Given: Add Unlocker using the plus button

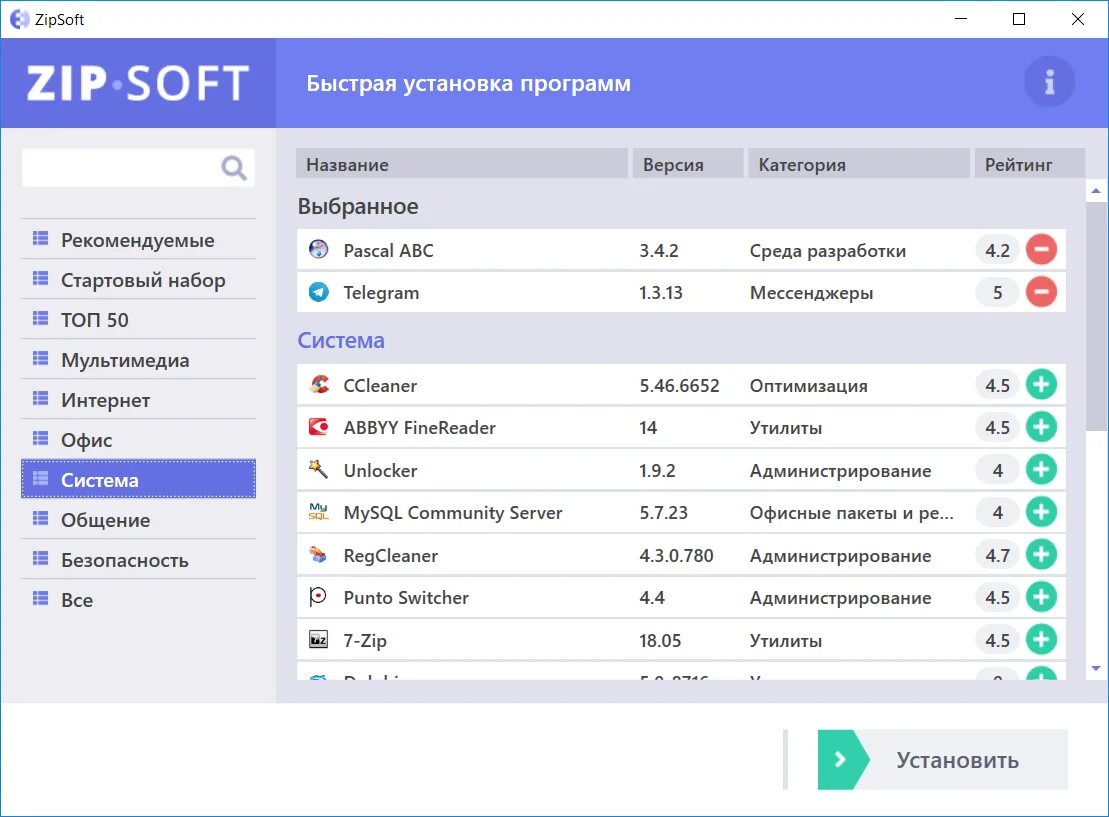Looking at the screenshot, I should [x=1041, y=470].
